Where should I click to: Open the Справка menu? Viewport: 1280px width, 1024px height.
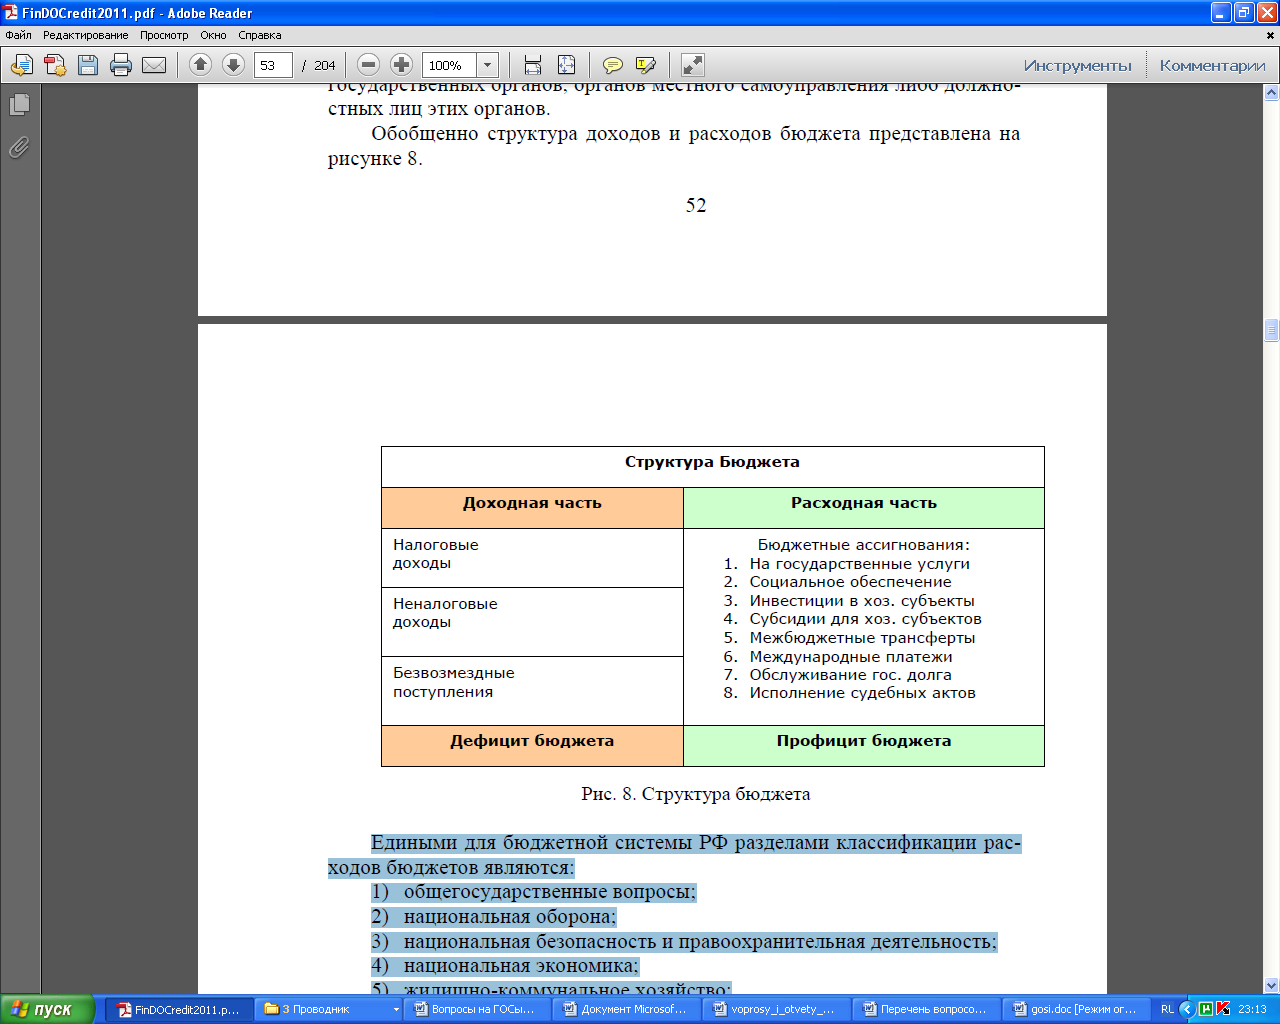click(x=260, y=35)
